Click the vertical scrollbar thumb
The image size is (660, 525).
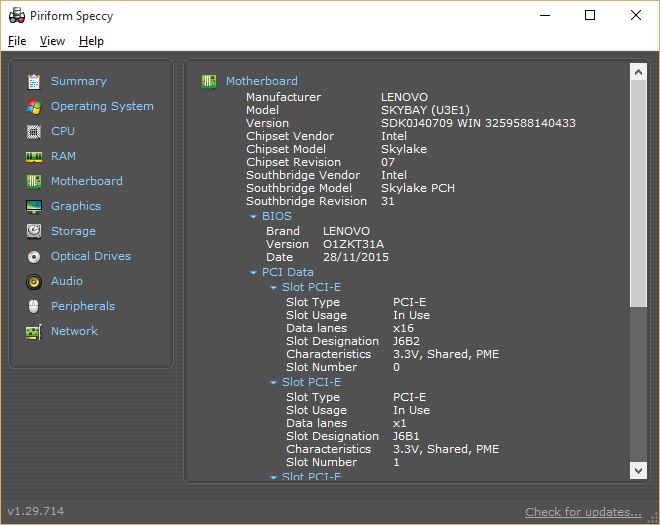coord(638,194)
